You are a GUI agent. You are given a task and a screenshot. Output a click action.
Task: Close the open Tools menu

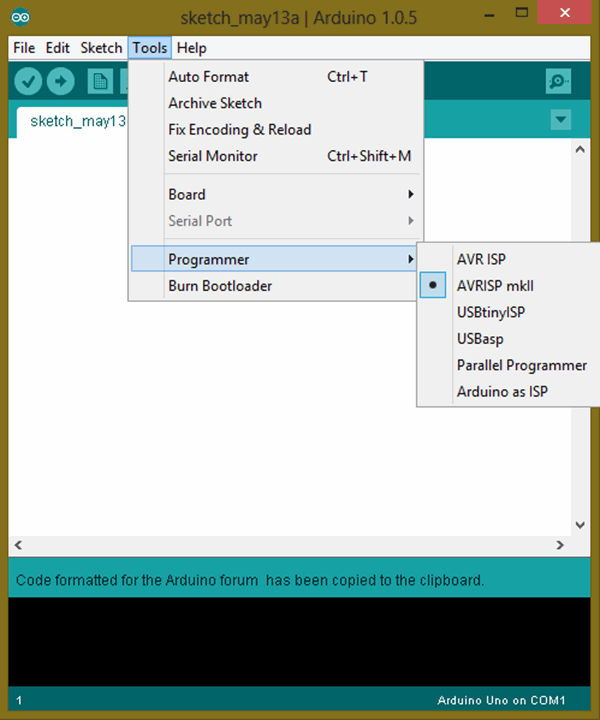(150, 48)
